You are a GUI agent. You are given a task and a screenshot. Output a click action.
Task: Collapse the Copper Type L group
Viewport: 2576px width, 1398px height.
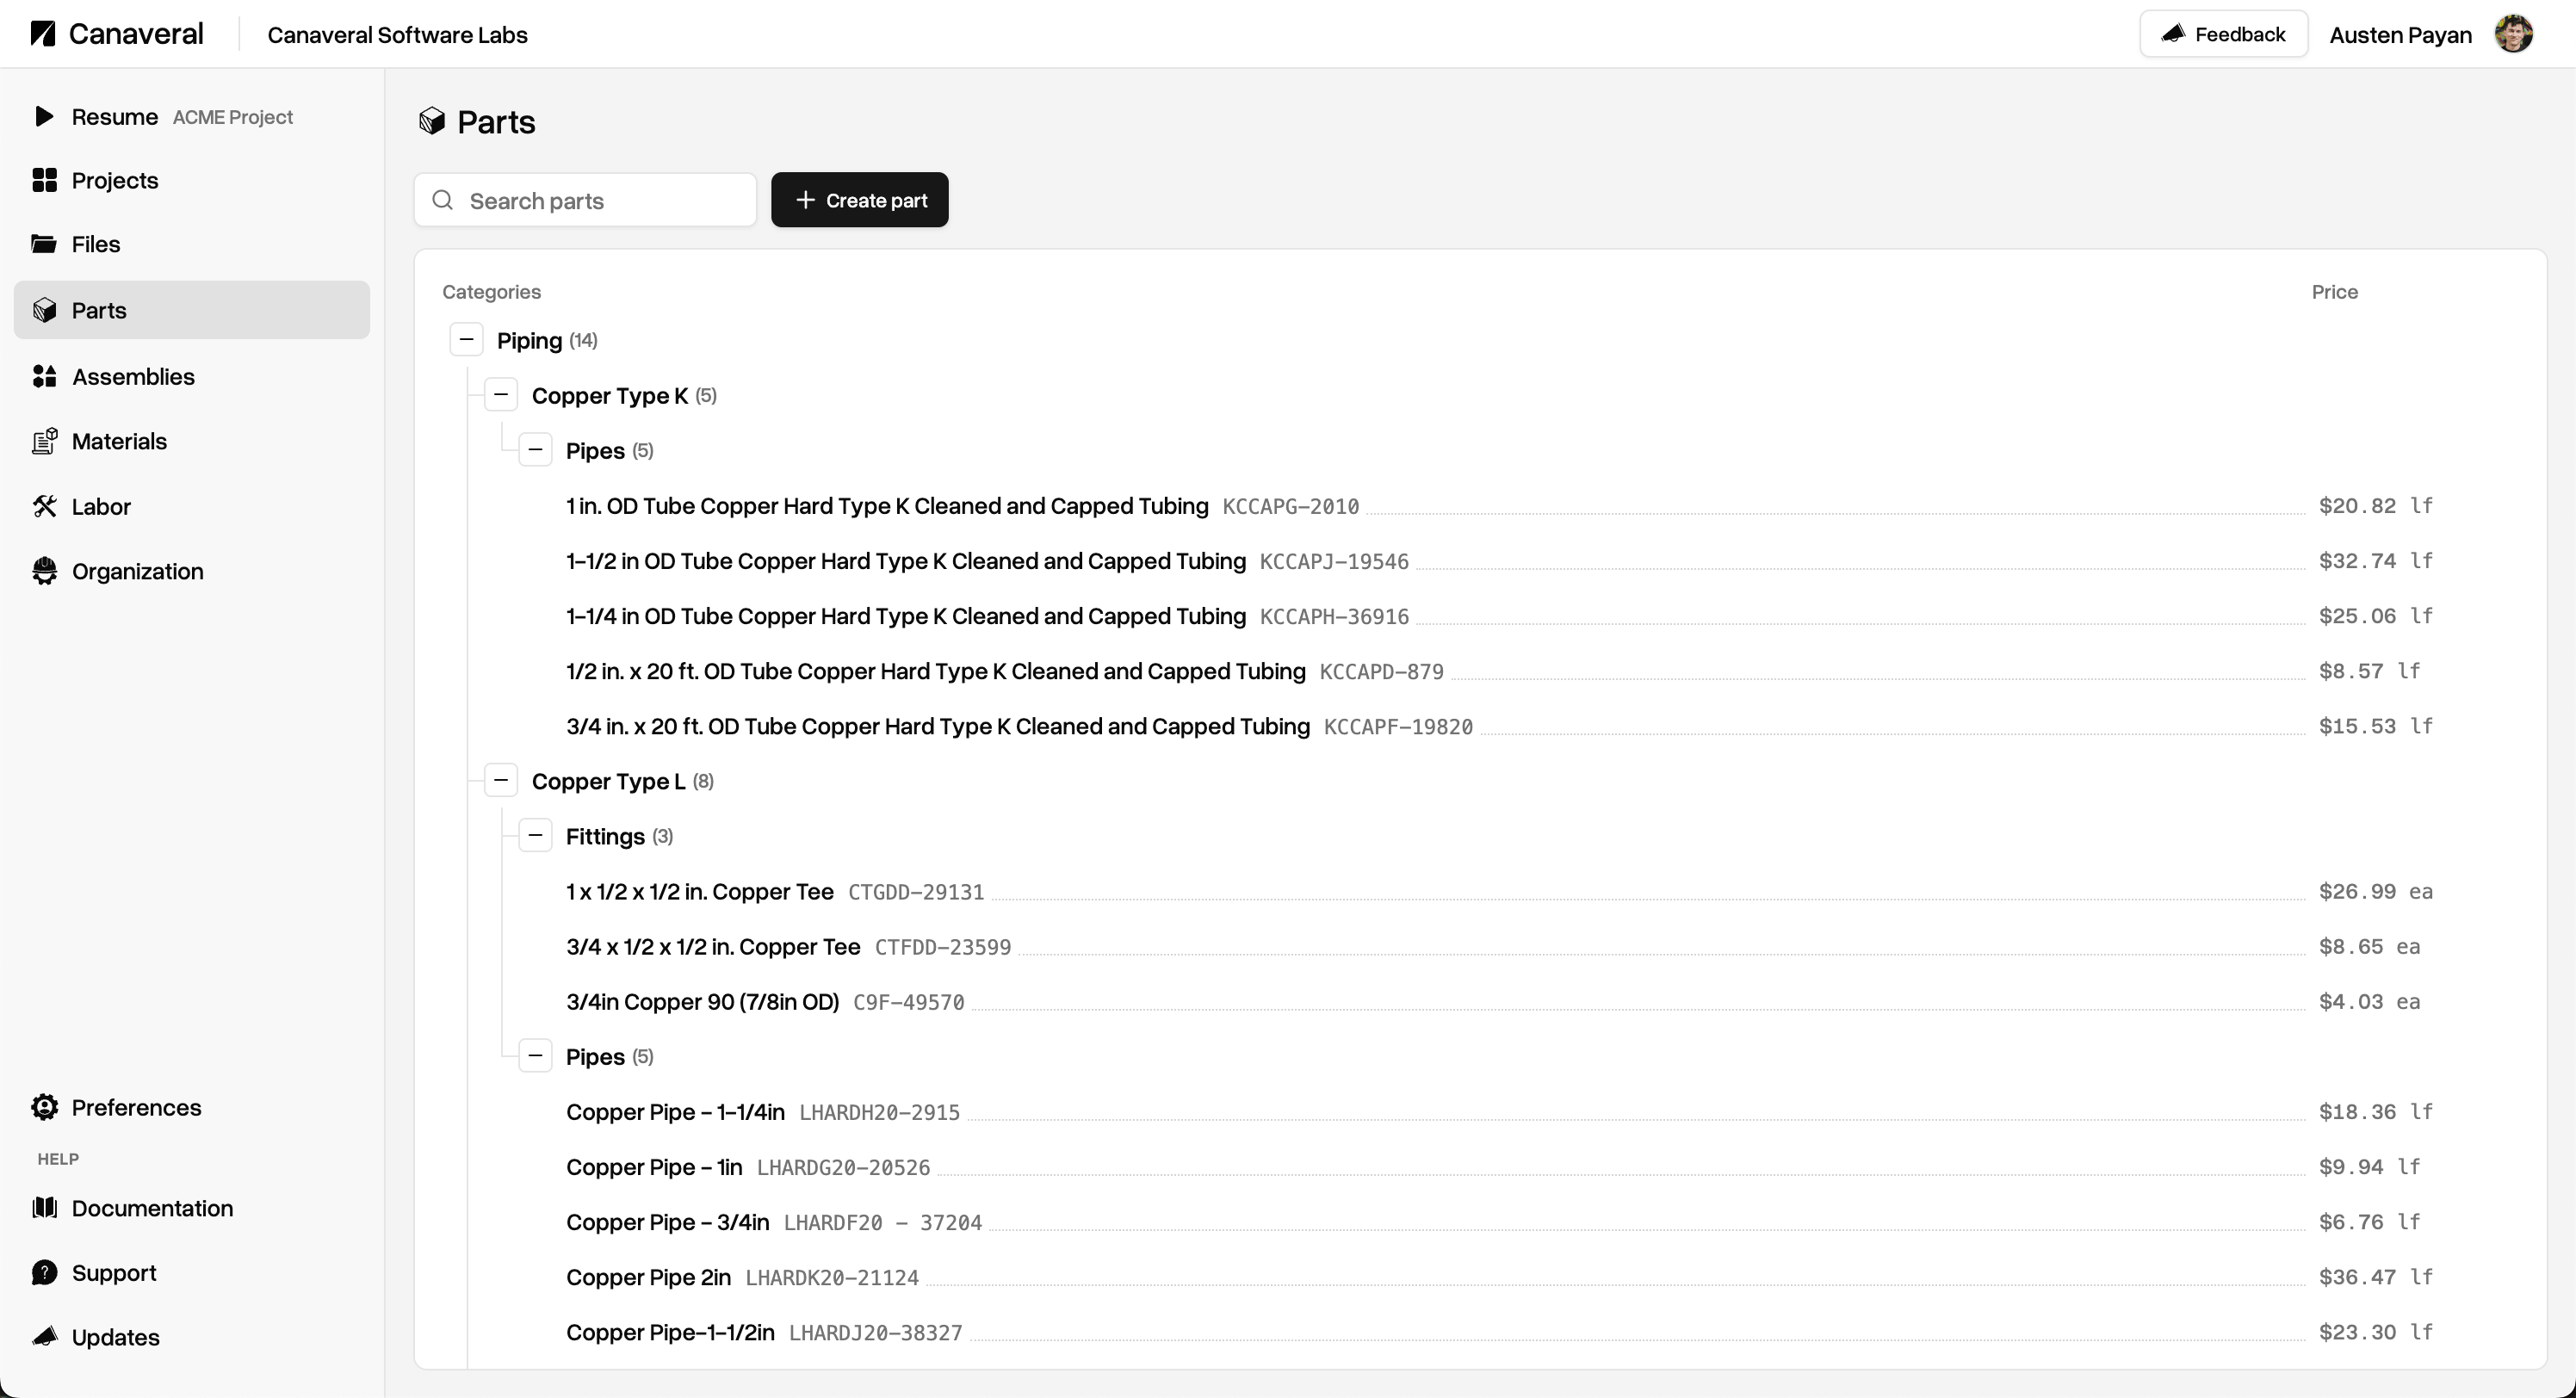coord(501,780)
